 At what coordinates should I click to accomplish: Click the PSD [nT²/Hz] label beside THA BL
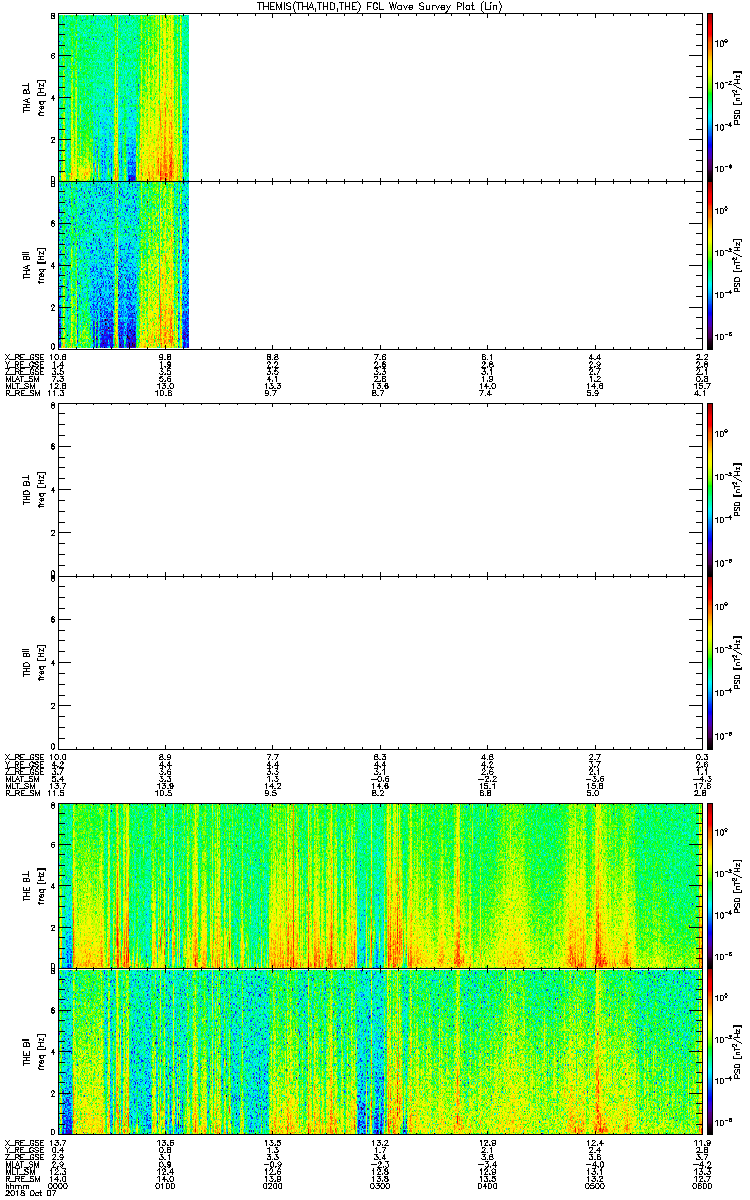point(737,97)
